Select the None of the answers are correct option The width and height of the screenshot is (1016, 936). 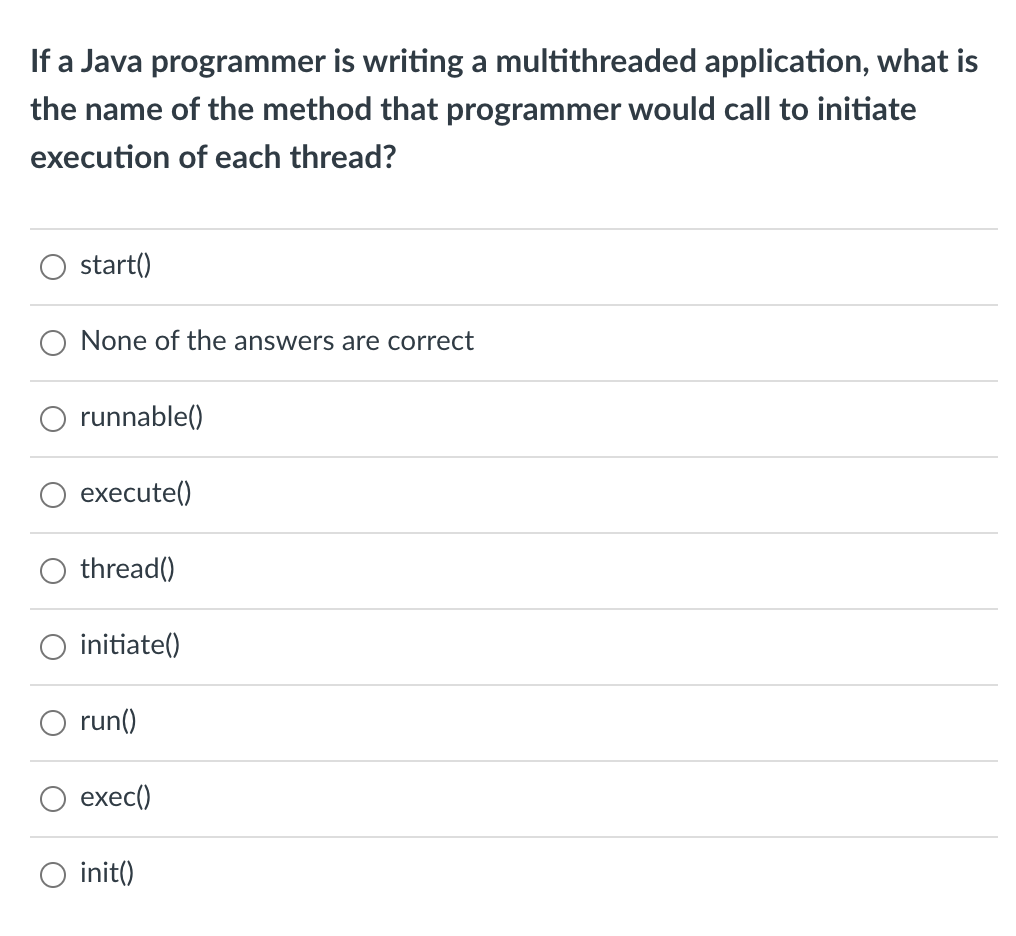[53, 343]
